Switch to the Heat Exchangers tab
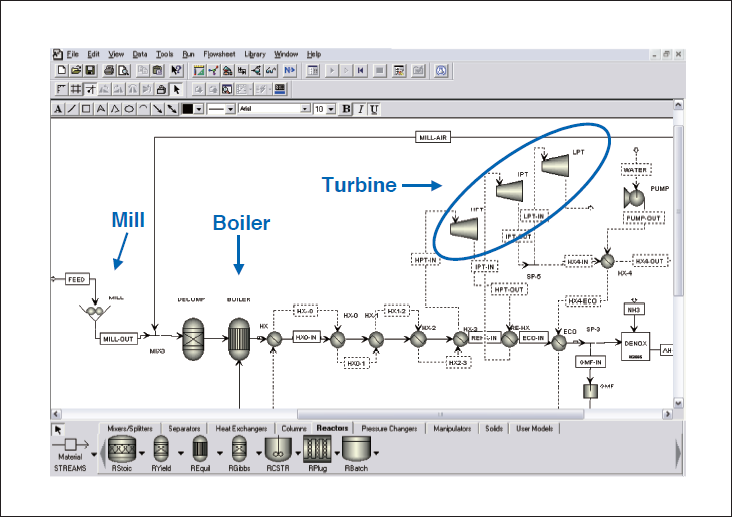732x517 pixels. point(240,428)
